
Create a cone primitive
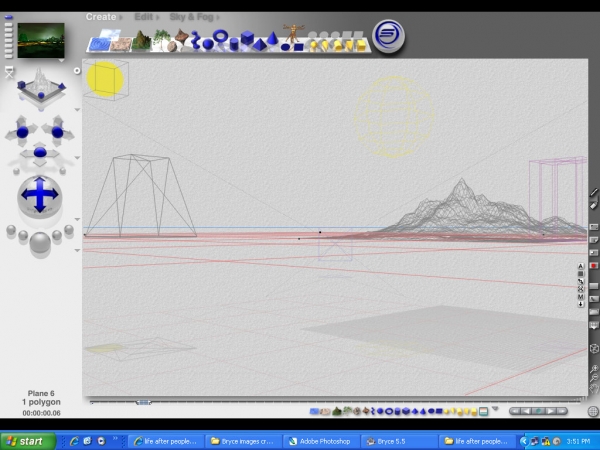[x=272, y=38]
